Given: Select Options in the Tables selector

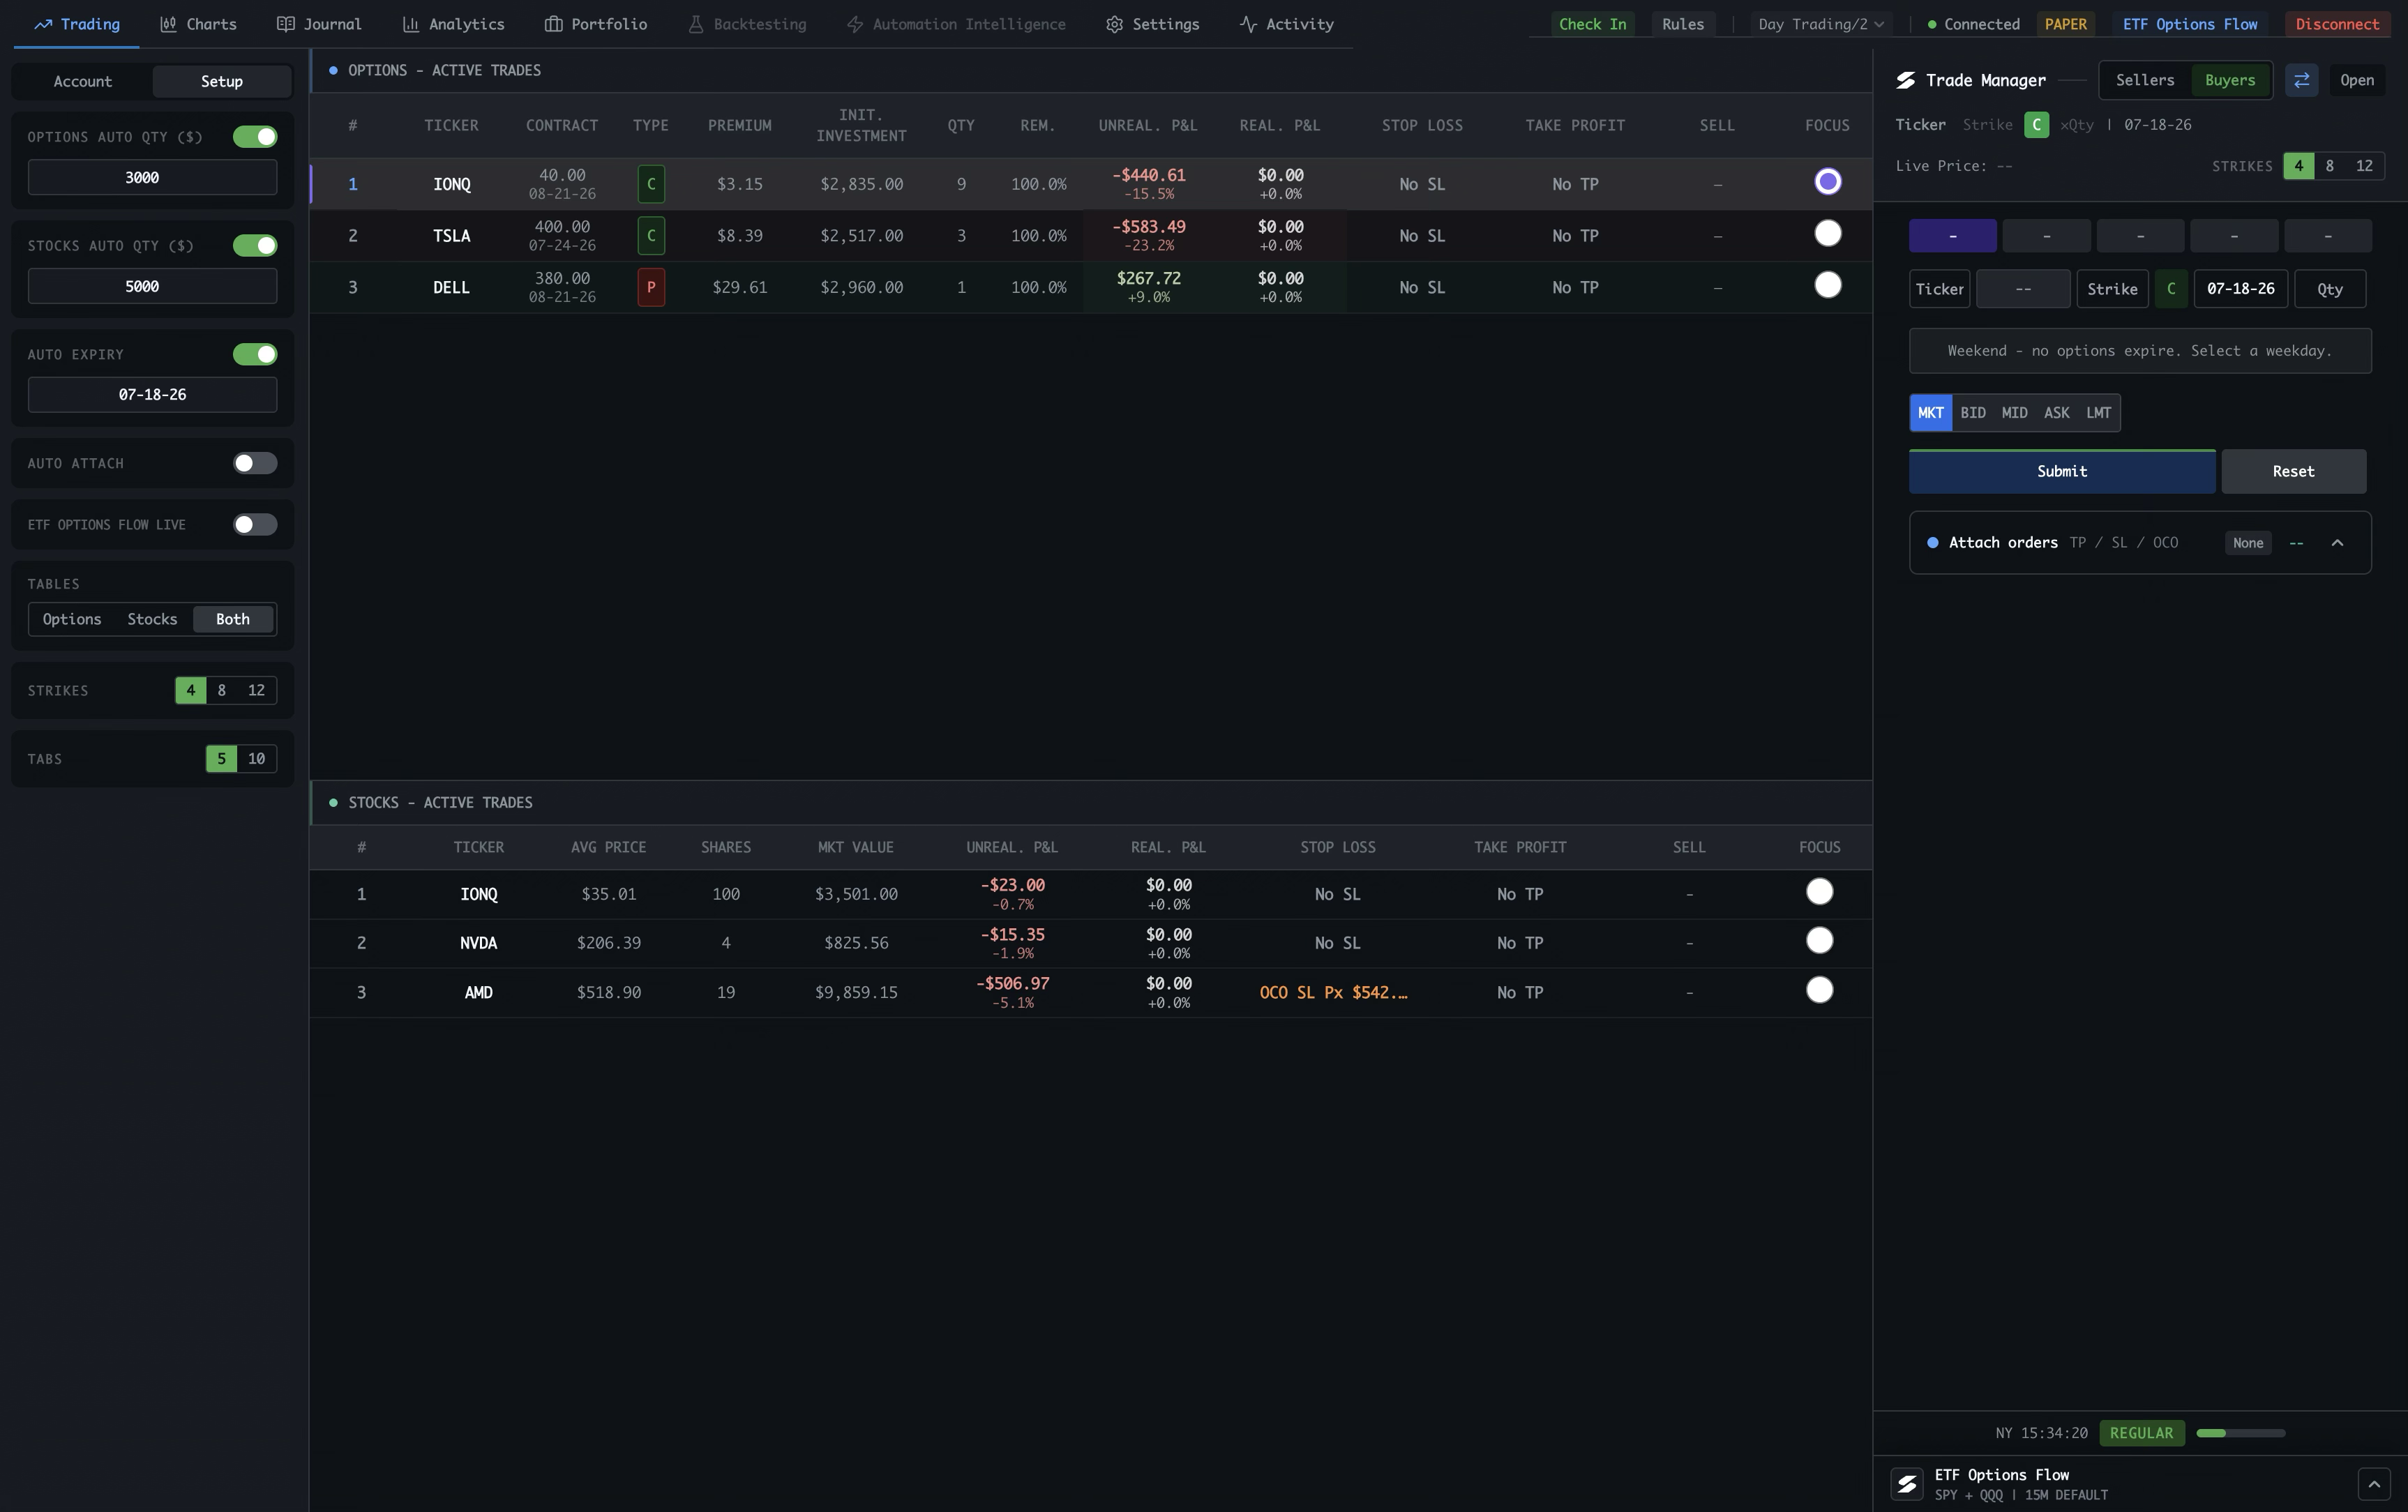Looking at the screenshot, I should coord(72,619).
